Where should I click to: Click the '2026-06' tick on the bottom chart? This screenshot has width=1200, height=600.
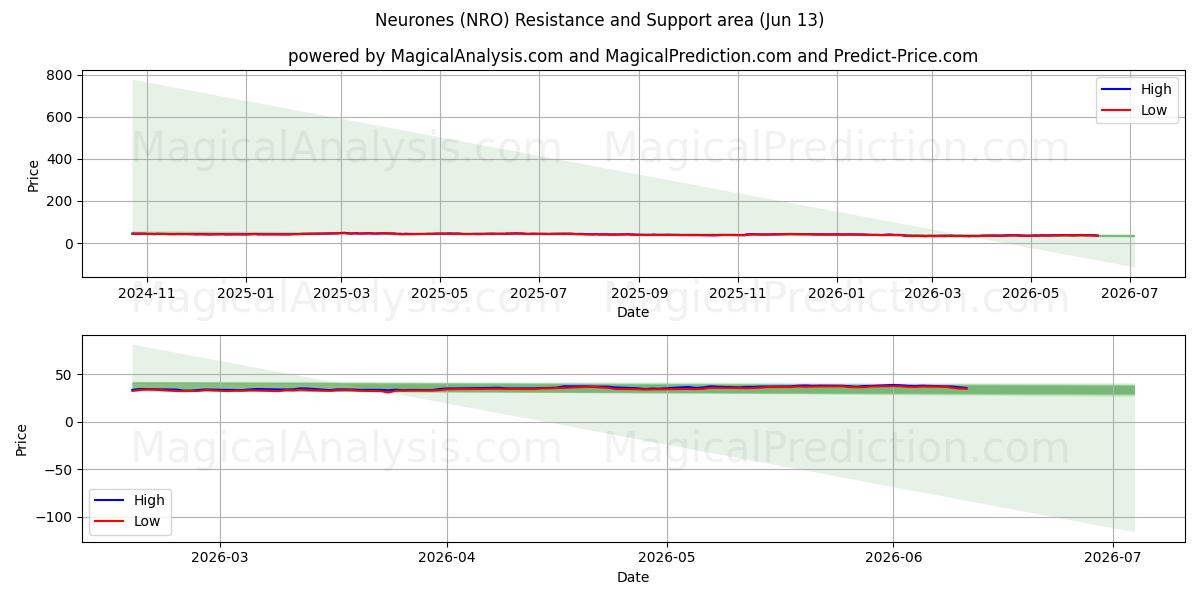893,558
